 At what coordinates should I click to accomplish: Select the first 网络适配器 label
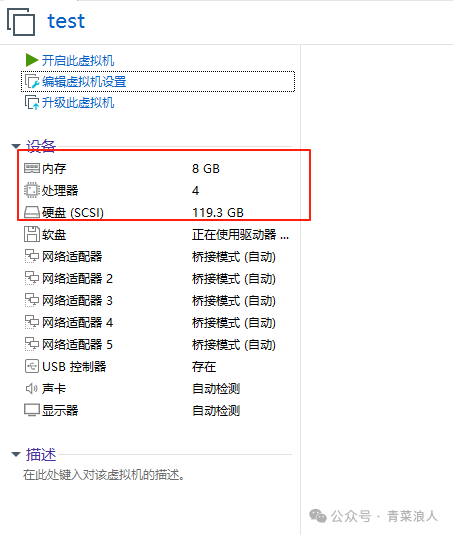coord(72,257)
